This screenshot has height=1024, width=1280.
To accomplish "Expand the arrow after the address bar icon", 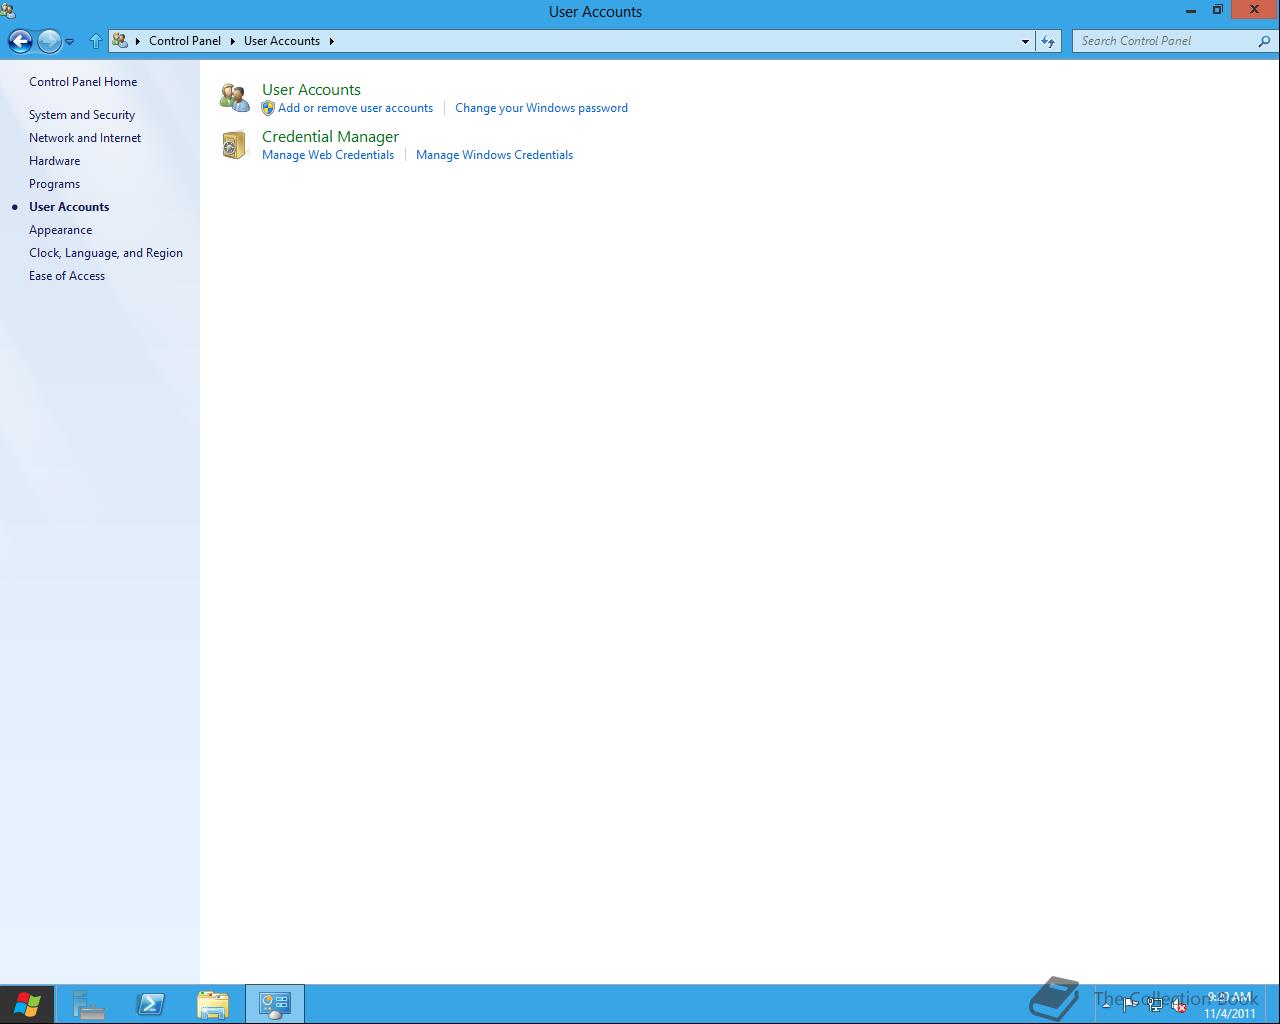I will 138,41.
